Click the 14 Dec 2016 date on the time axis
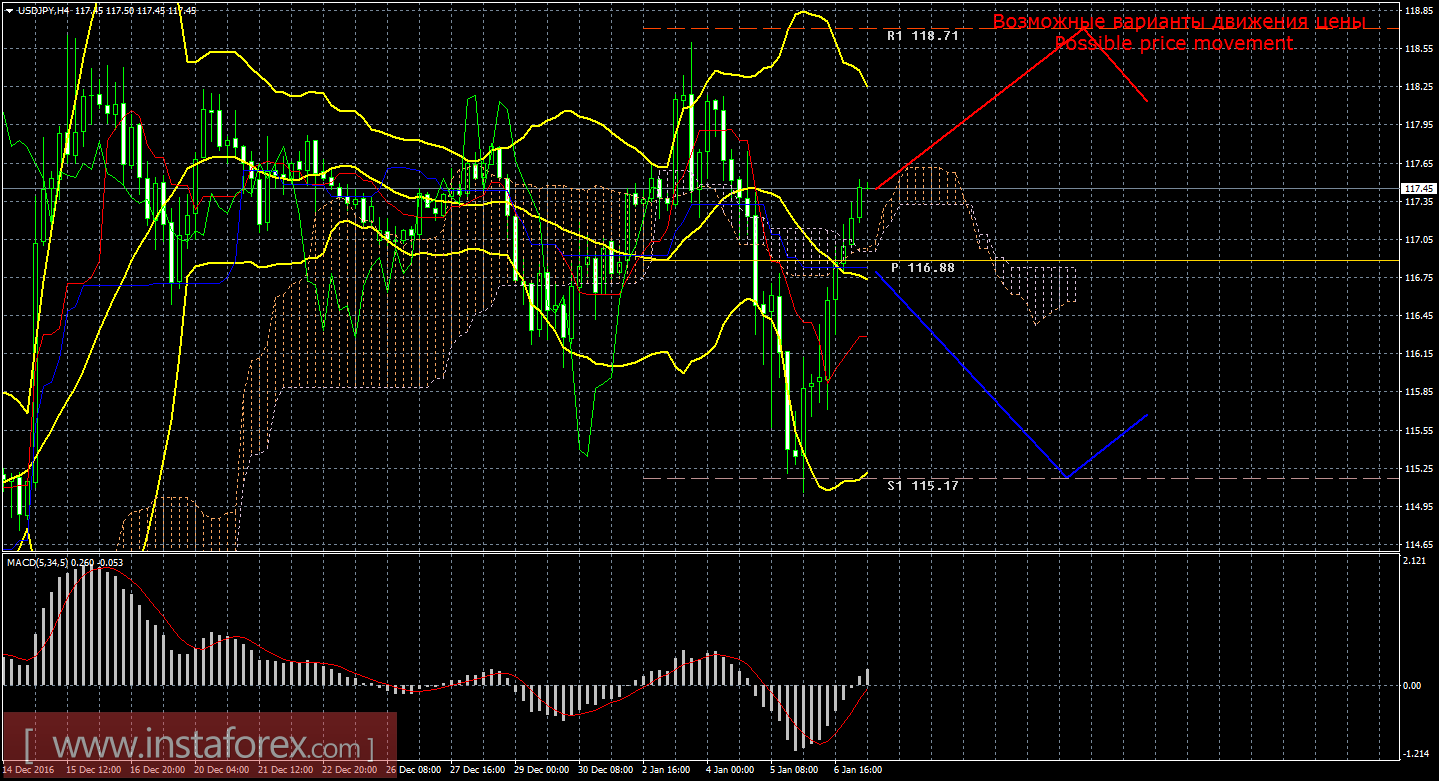The width and height of the screenshot is (1439, 781). point(30,771)
